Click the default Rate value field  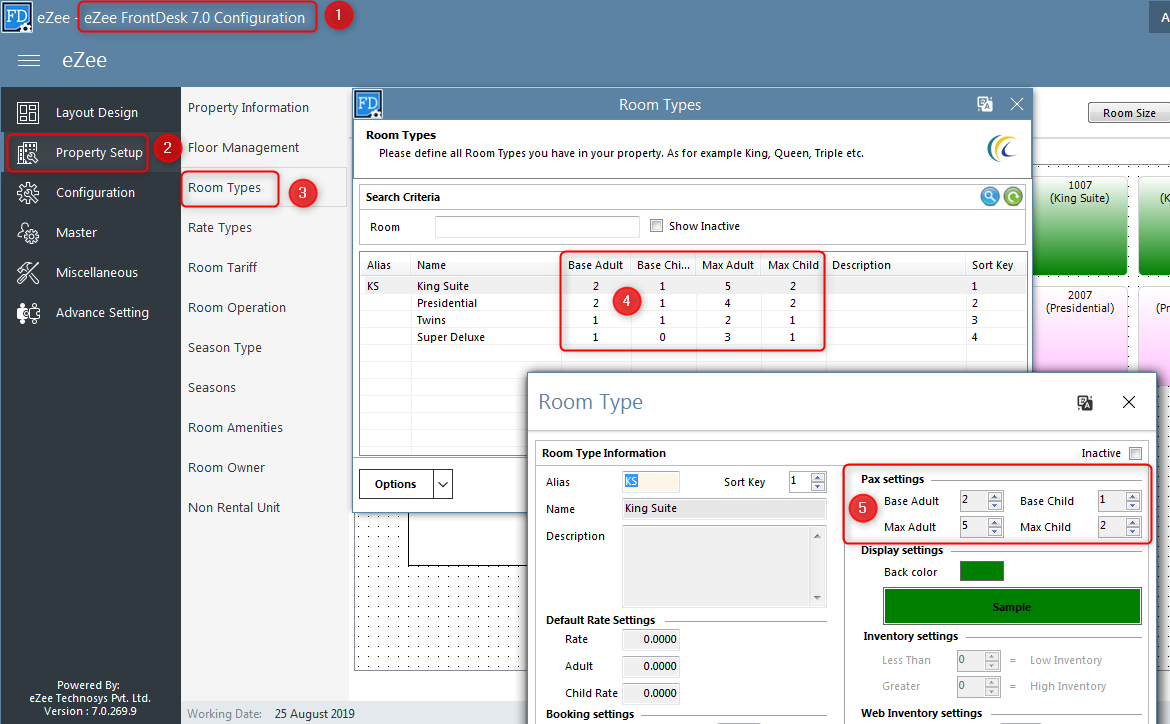tap(651, 640)
